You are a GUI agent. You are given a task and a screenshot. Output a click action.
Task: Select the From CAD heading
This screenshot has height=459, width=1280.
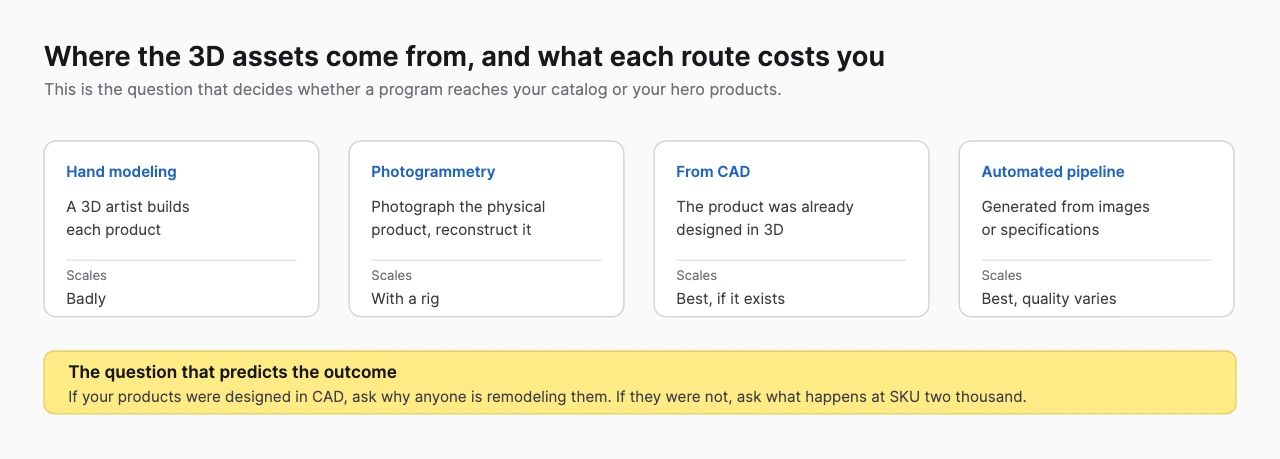point(713,172)
